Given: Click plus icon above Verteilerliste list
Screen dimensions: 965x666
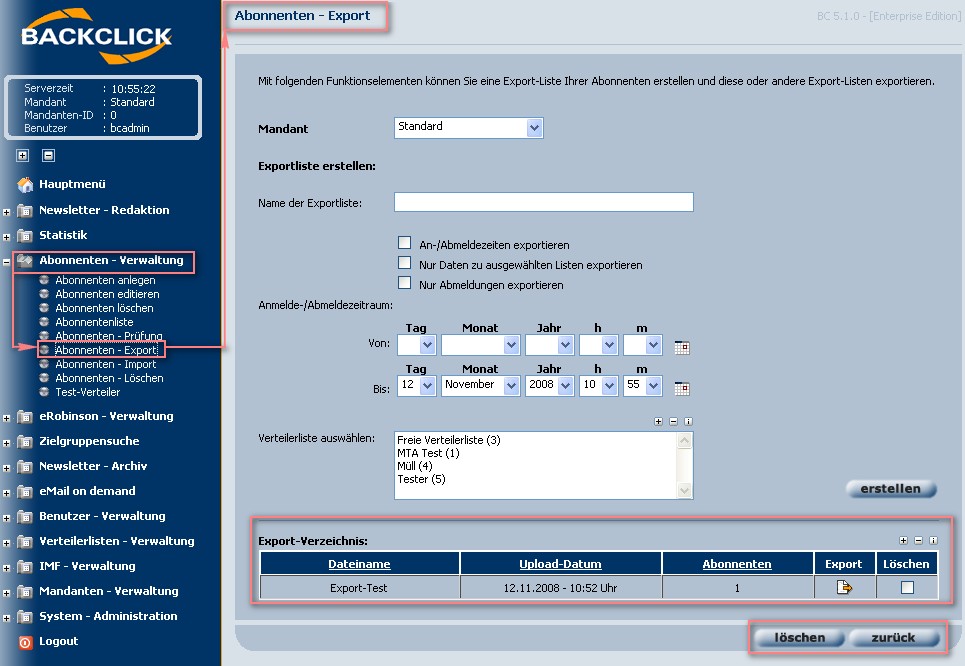Looking at the screenshot, I should (659, 422).
